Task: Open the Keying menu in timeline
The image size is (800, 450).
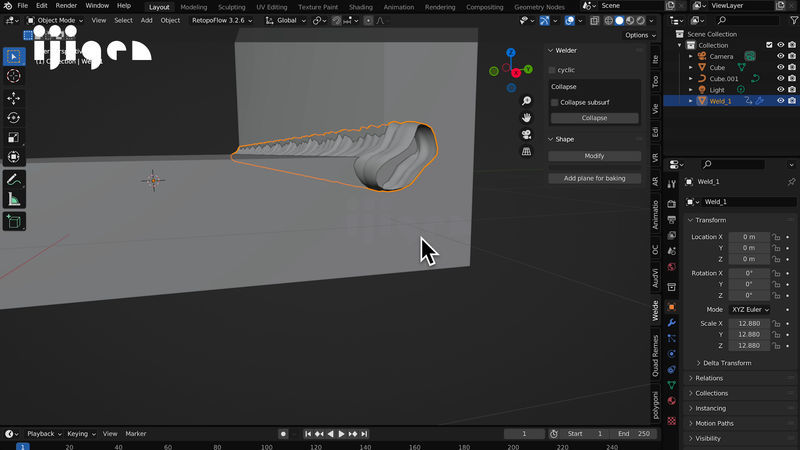Action: [x=81, y=434]
